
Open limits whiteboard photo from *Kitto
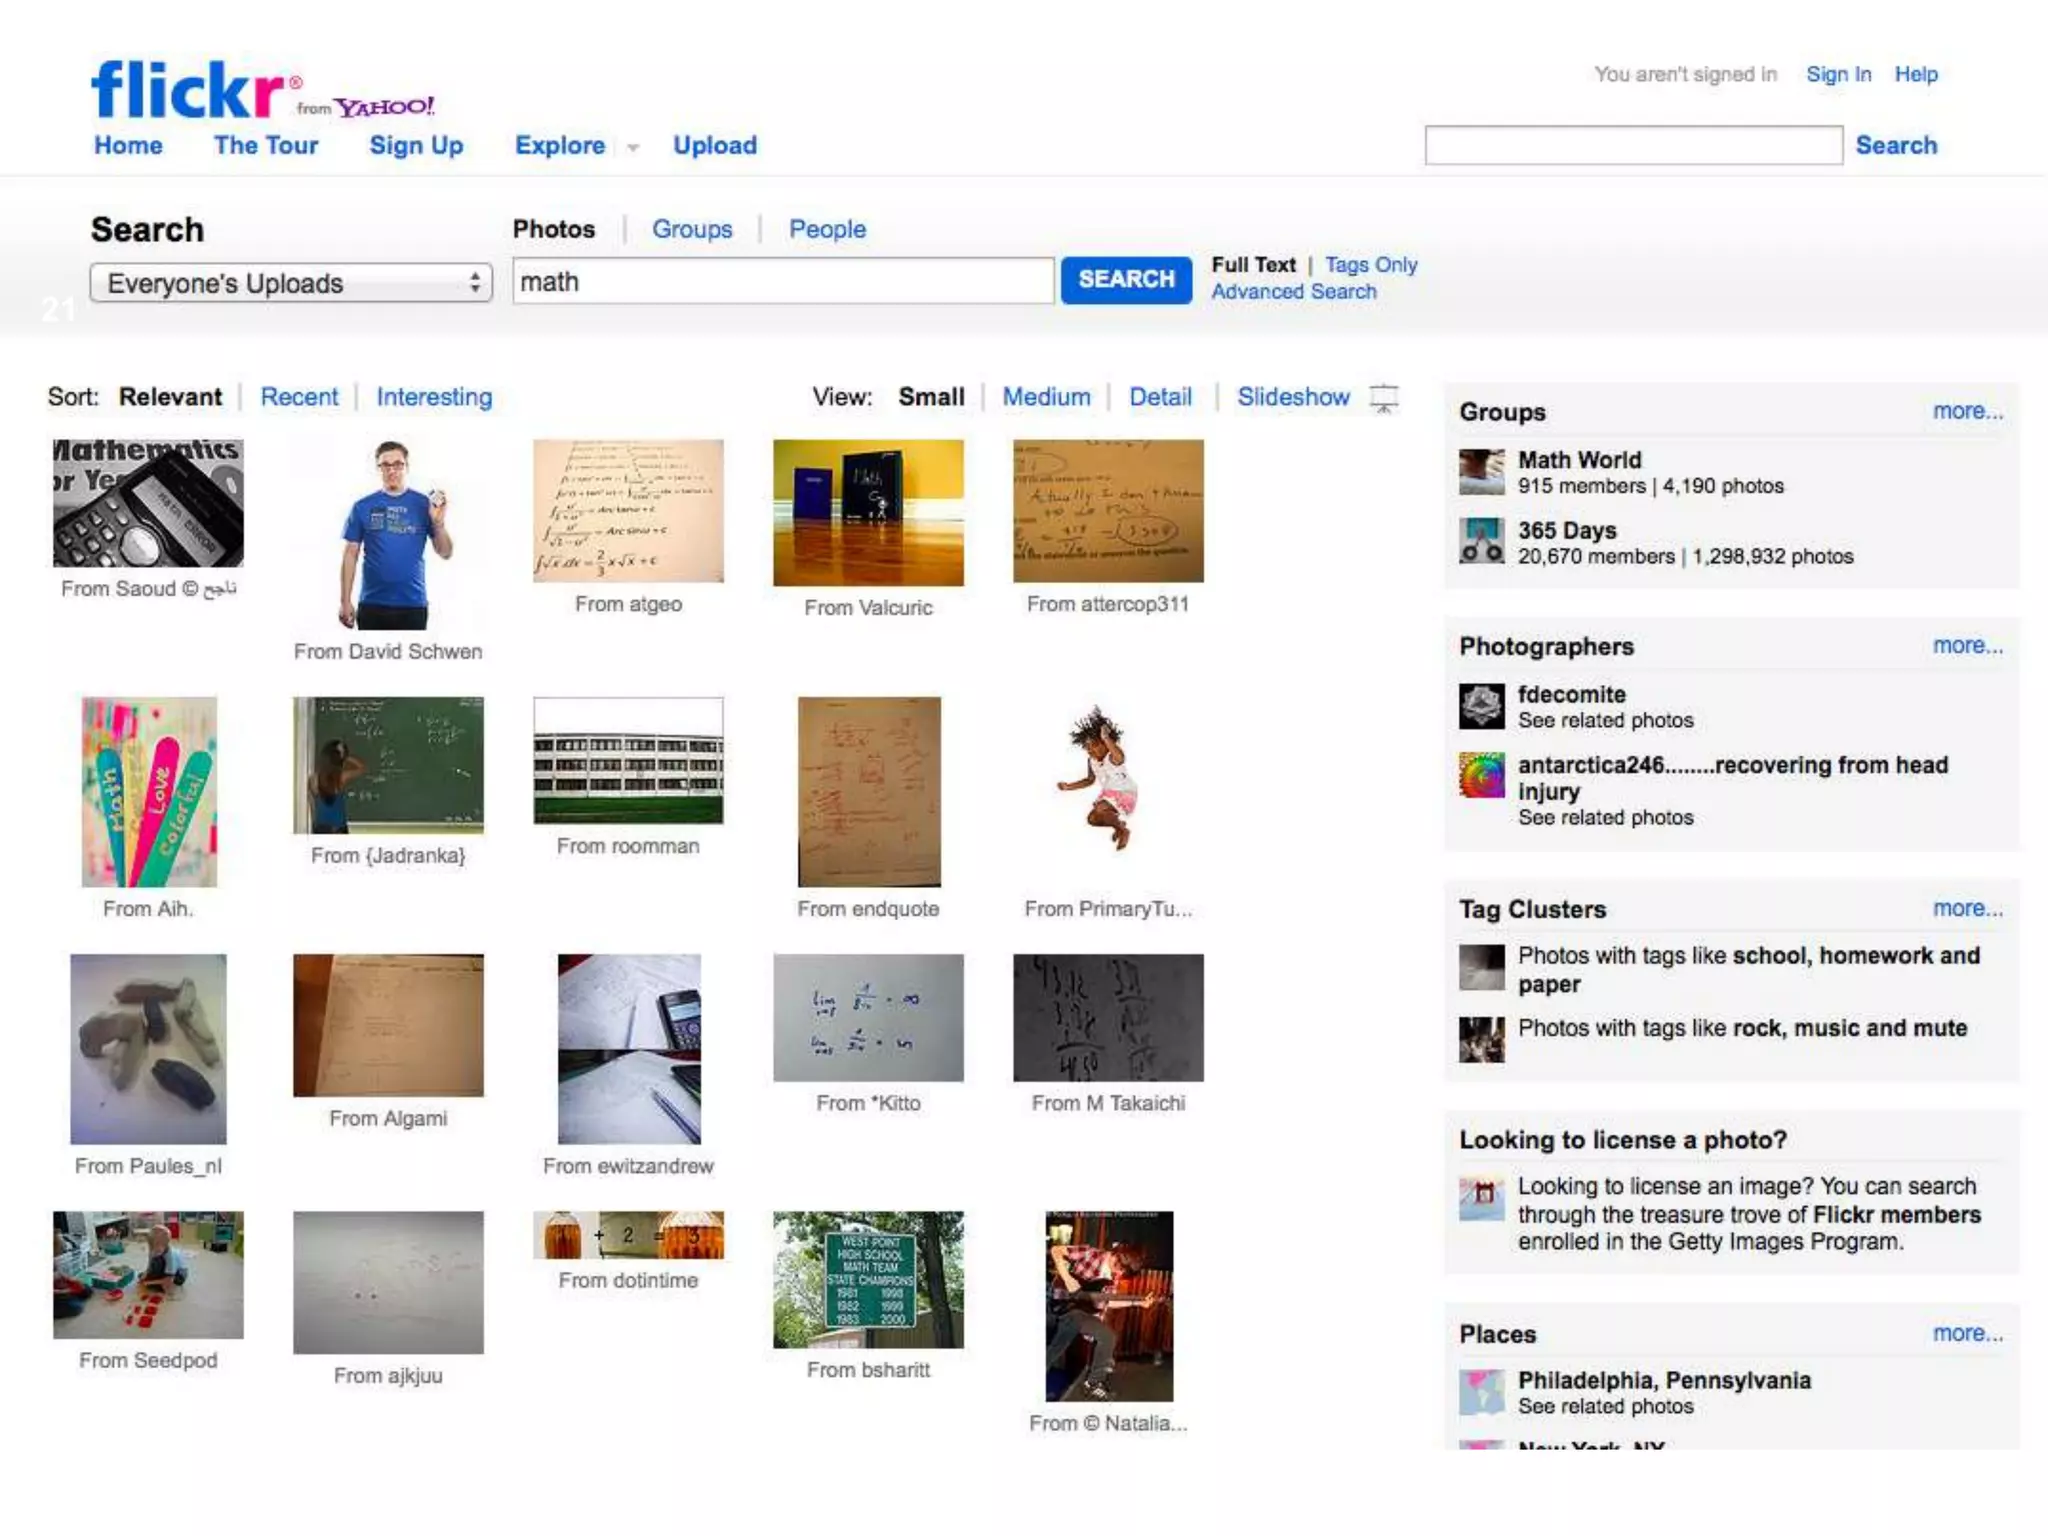click(x=868, y=1017)
